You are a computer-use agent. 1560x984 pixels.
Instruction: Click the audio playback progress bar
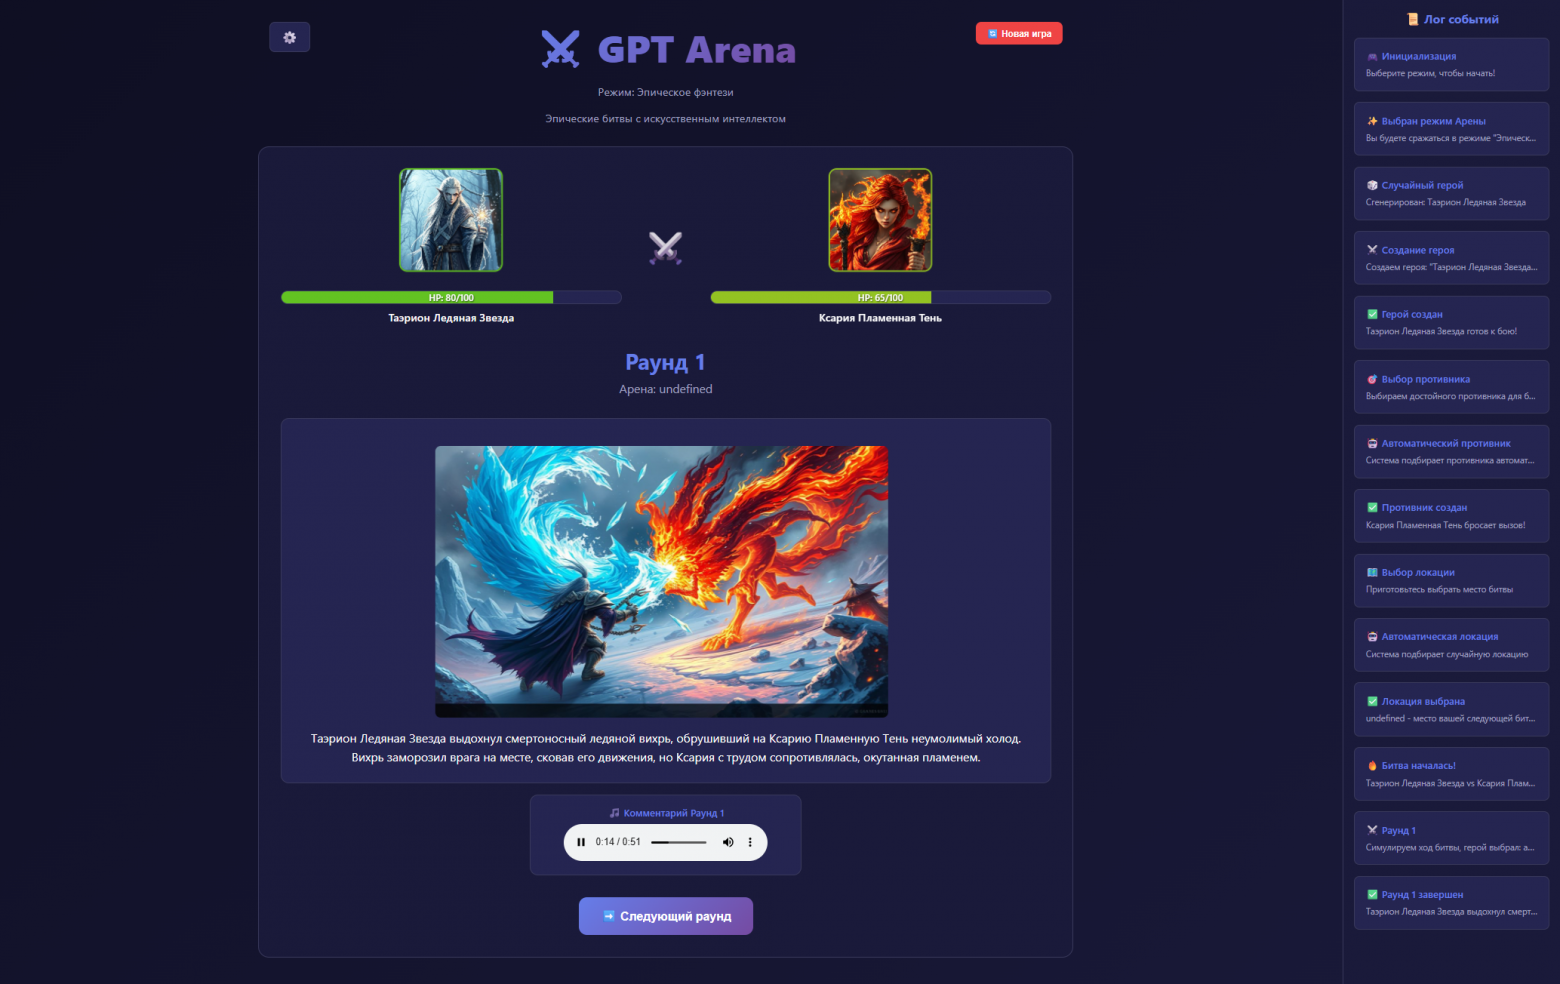[679, 842]
